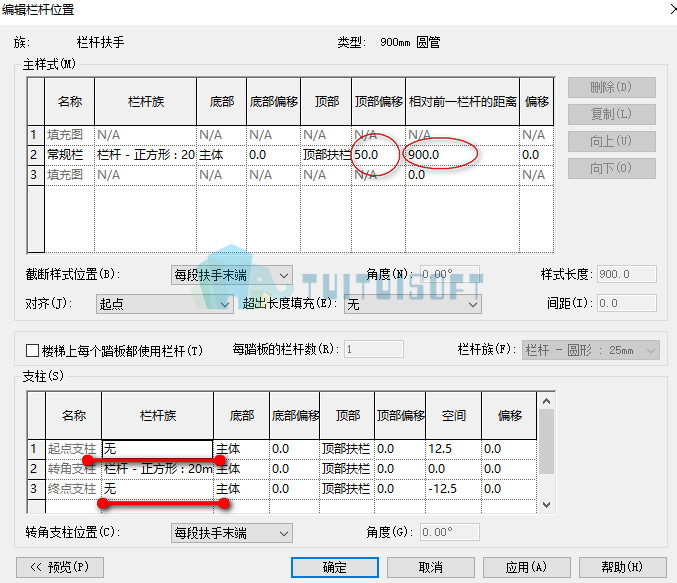Select 转角支柱 栏杆族 cell 正方形 : 20m
The height and width of the screenshot is (583, 677).
(x=157, y=469)
